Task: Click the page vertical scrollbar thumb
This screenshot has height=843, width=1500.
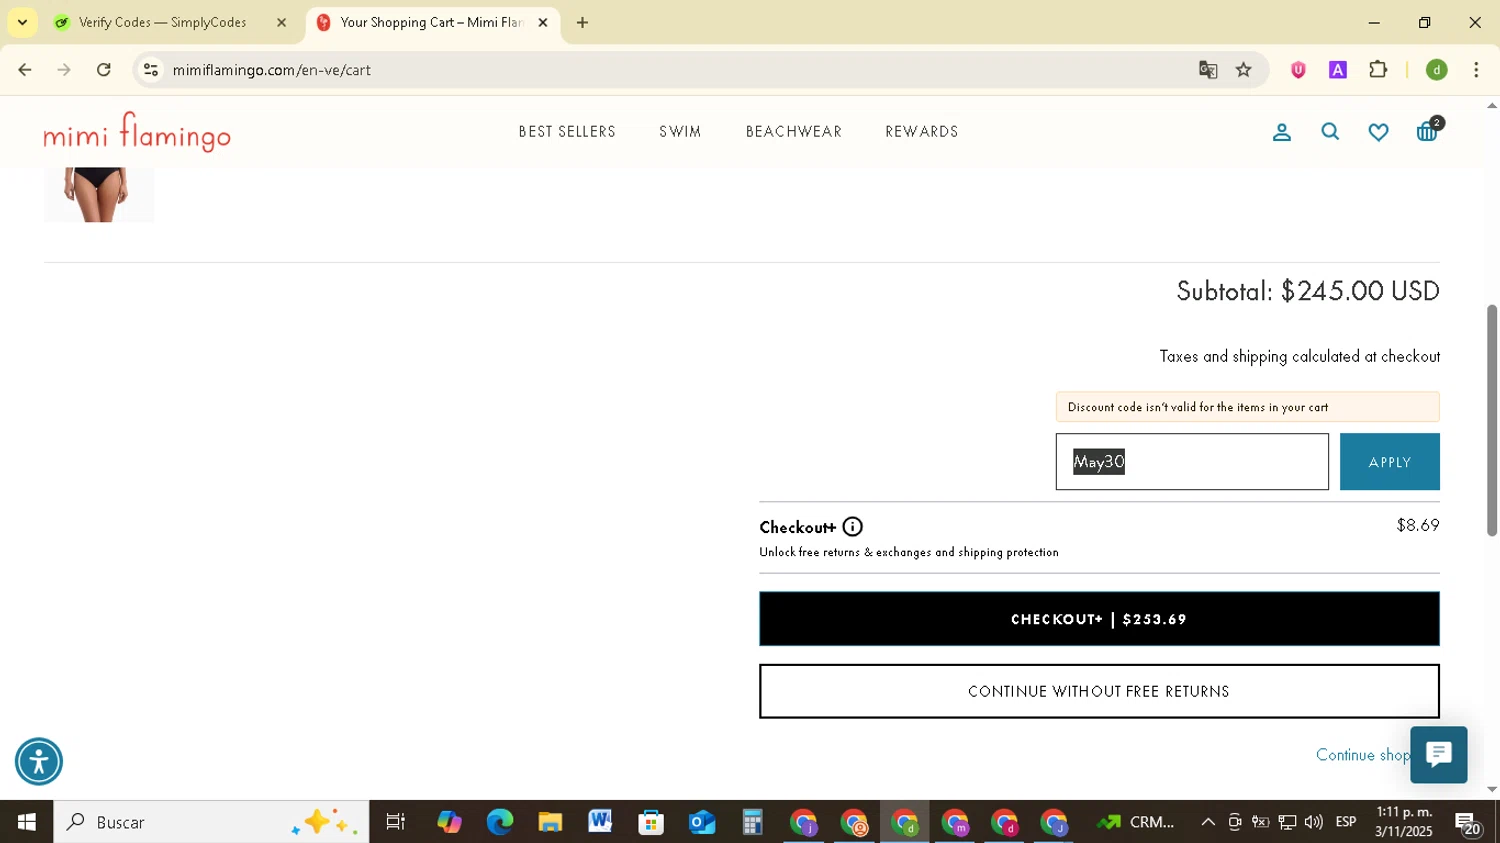Action: (1492, 420)
